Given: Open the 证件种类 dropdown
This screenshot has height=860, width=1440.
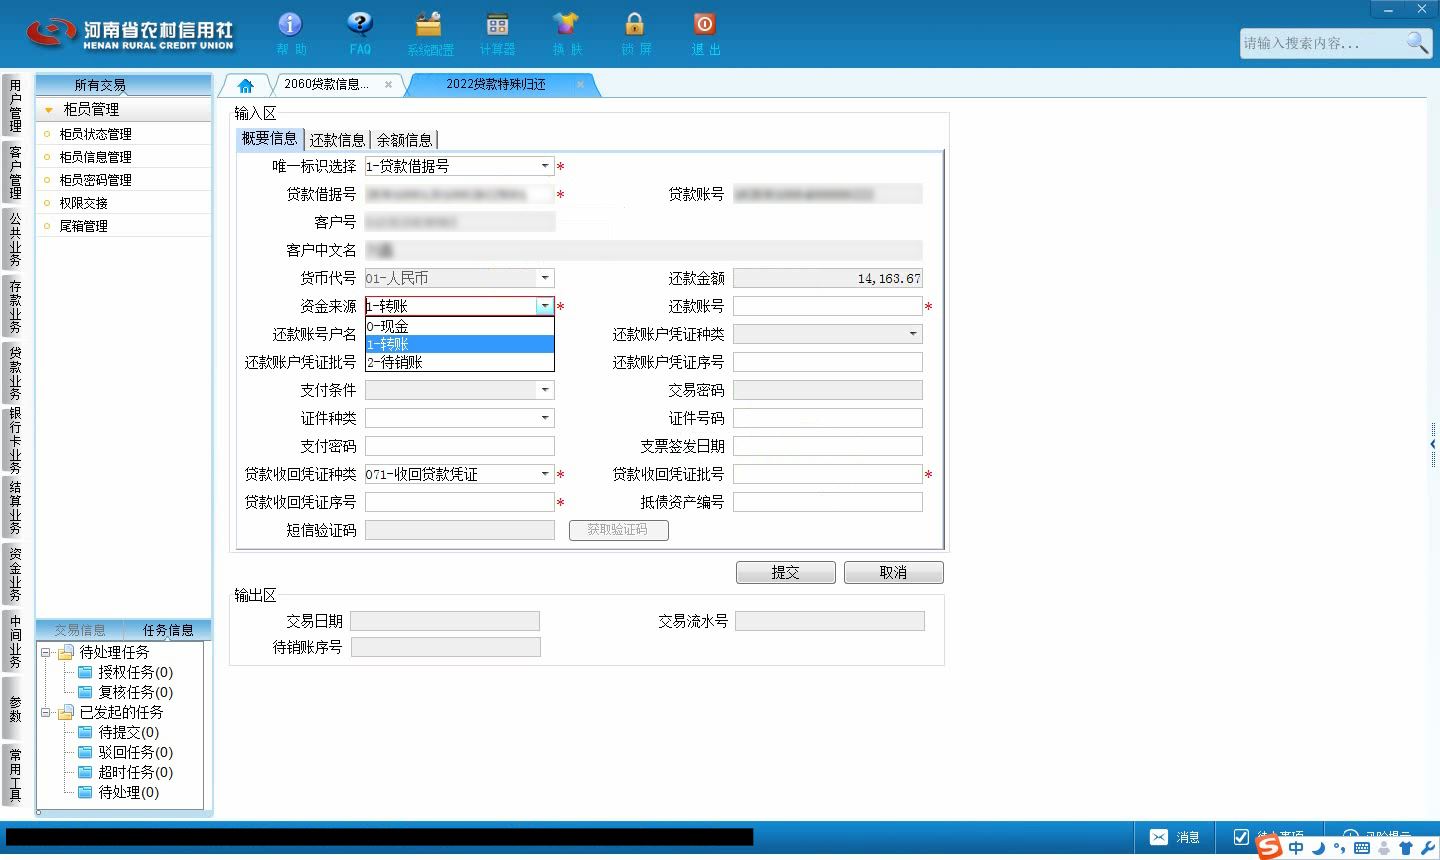Looking at the screenshot, I should tap(545, 418).
